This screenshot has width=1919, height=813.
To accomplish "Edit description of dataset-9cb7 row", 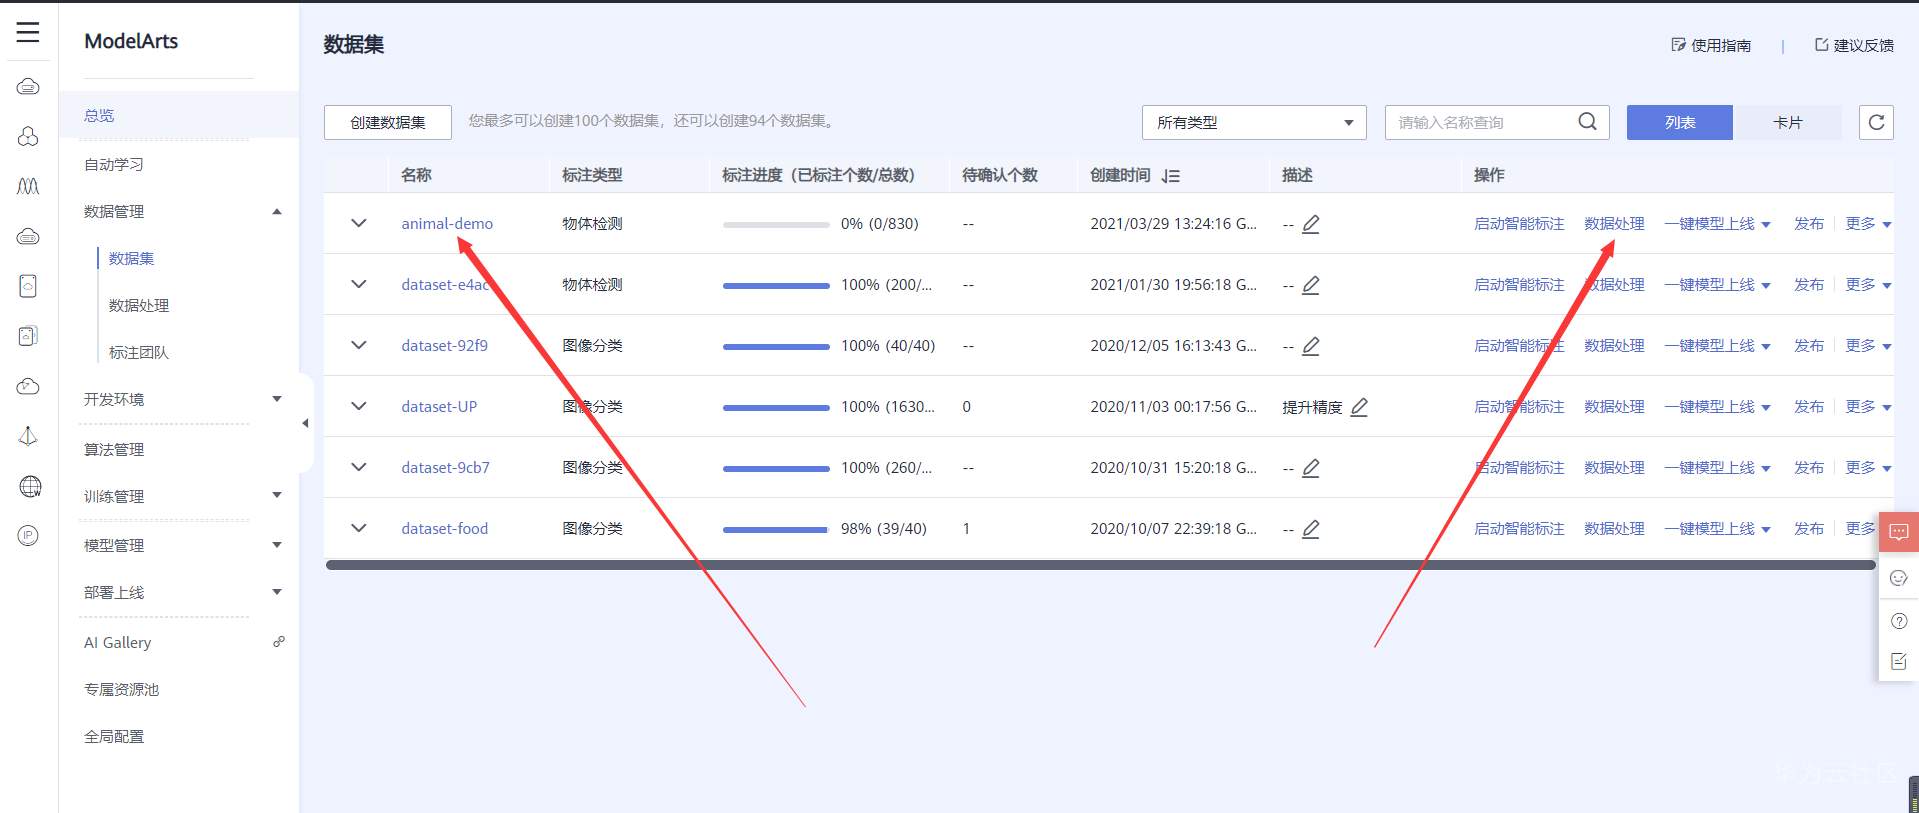I will point(1311,468).
